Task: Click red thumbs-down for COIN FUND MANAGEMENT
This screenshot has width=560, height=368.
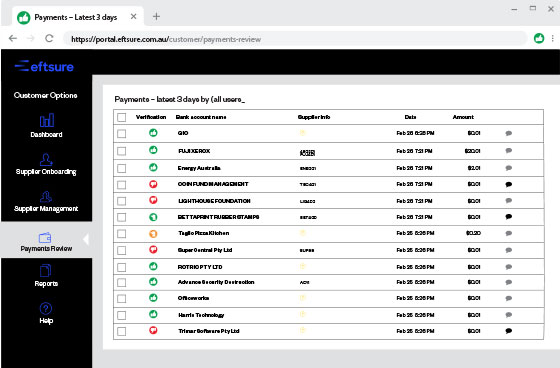Action: [x=153, y=184]
